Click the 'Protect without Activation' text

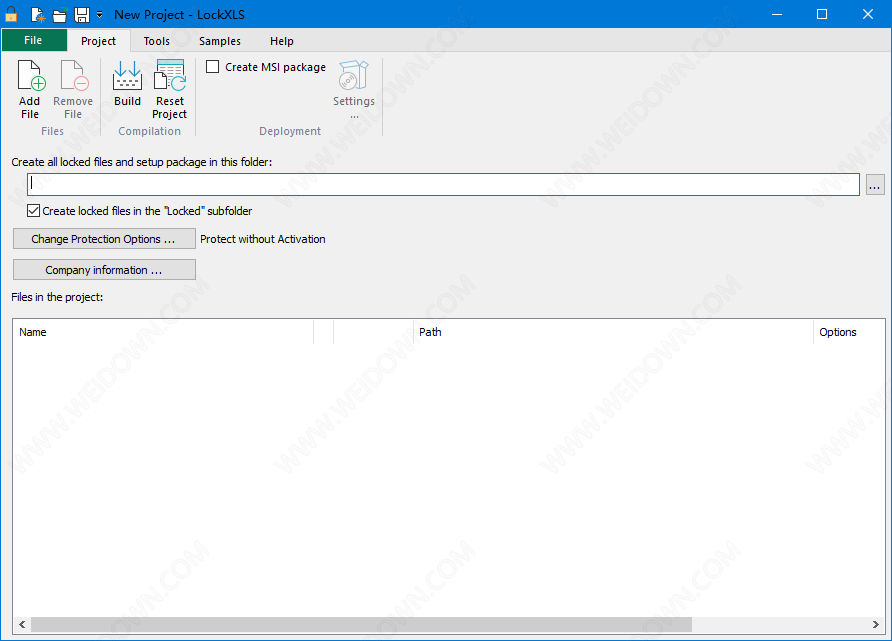263,239
